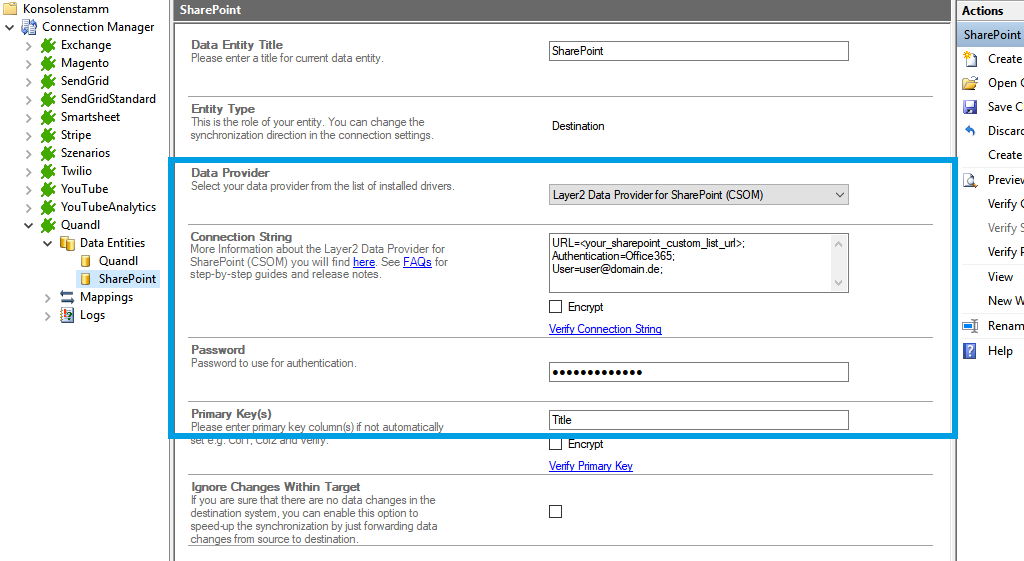
Task: Click the Data Entities folder icon
Action: [67, 243]
